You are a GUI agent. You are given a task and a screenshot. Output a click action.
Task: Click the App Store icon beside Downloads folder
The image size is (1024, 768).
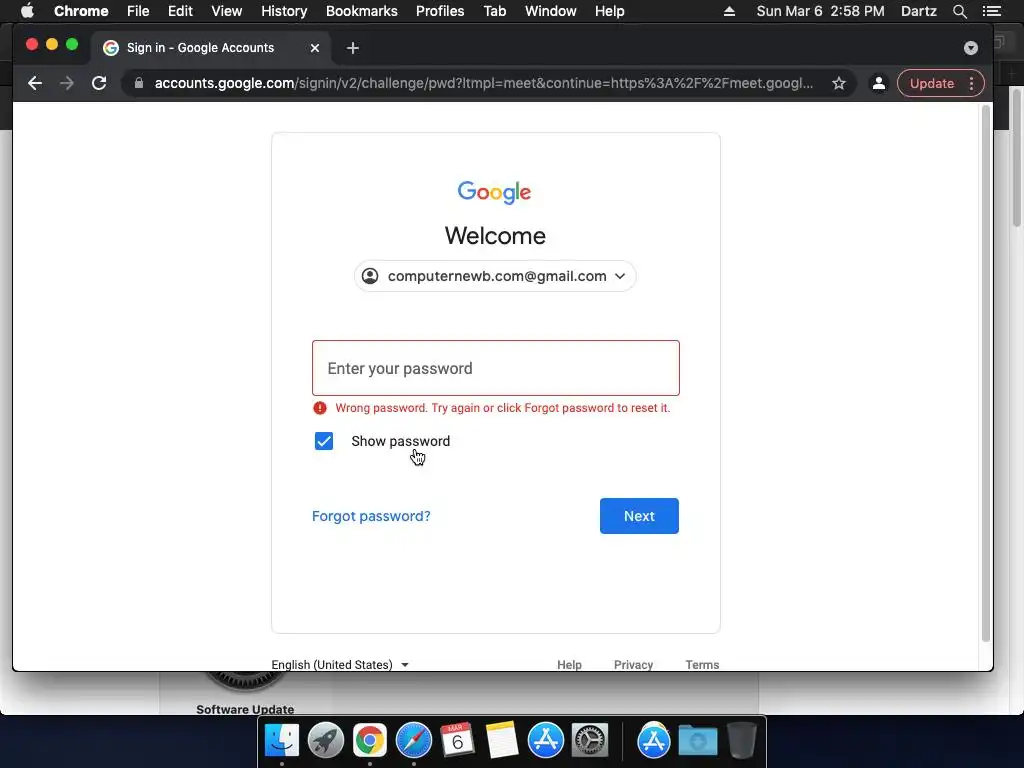pos(654,740)
